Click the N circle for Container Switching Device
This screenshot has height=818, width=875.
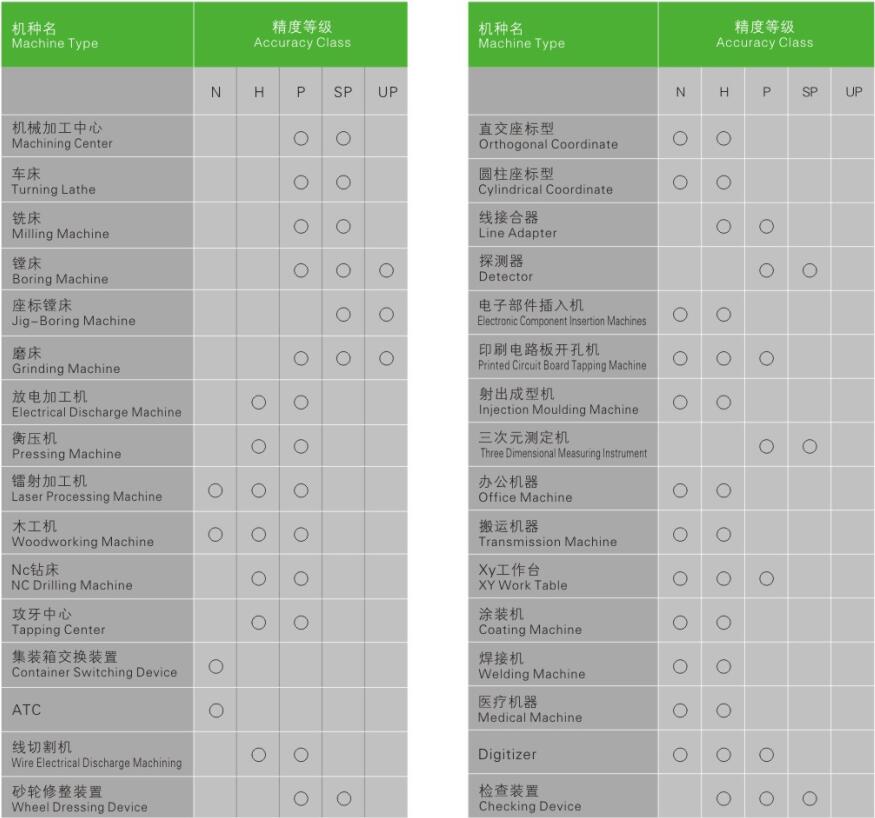[216, 666]
